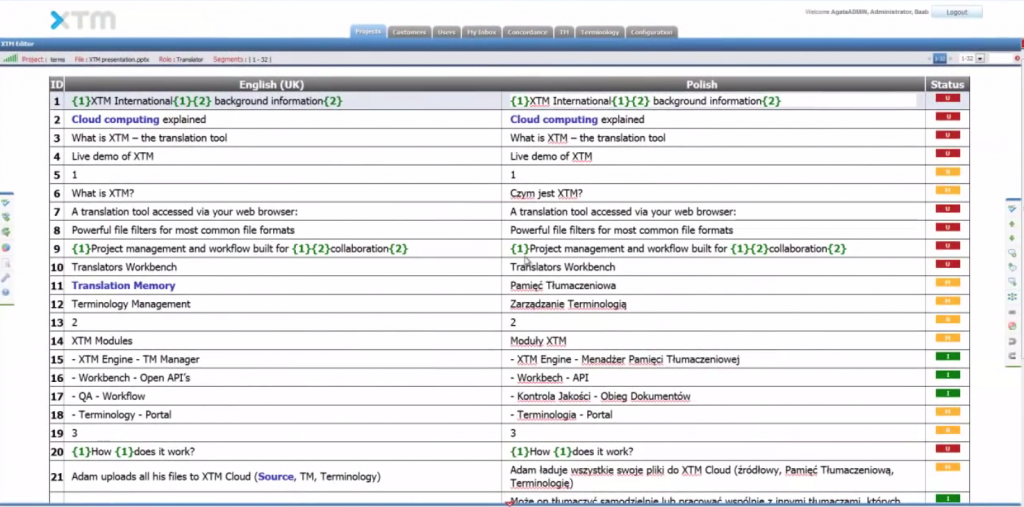Click the pie chart statistics icon in left sidebar

click(6, 248)
